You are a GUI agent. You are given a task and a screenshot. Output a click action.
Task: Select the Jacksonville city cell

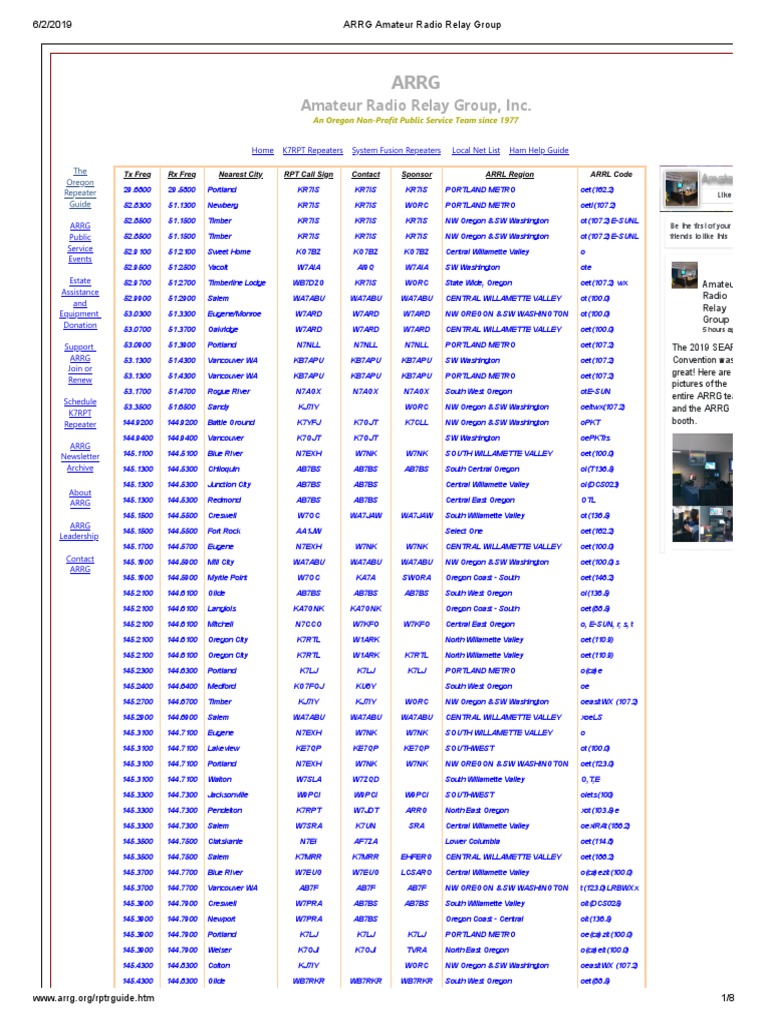[x=228, y=795]
